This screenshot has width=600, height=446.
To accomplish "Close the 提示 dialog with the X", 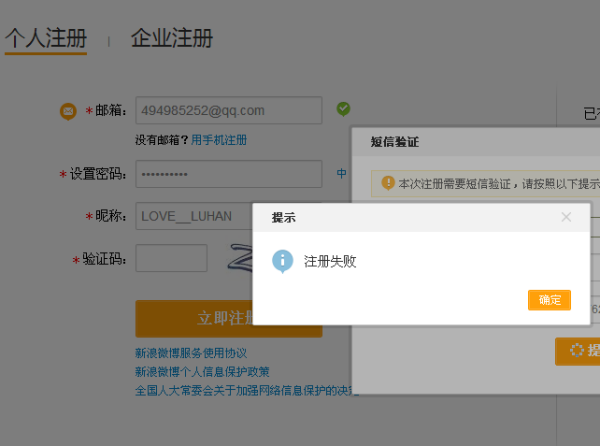I will pyautogui.click(x=566, y=217).
